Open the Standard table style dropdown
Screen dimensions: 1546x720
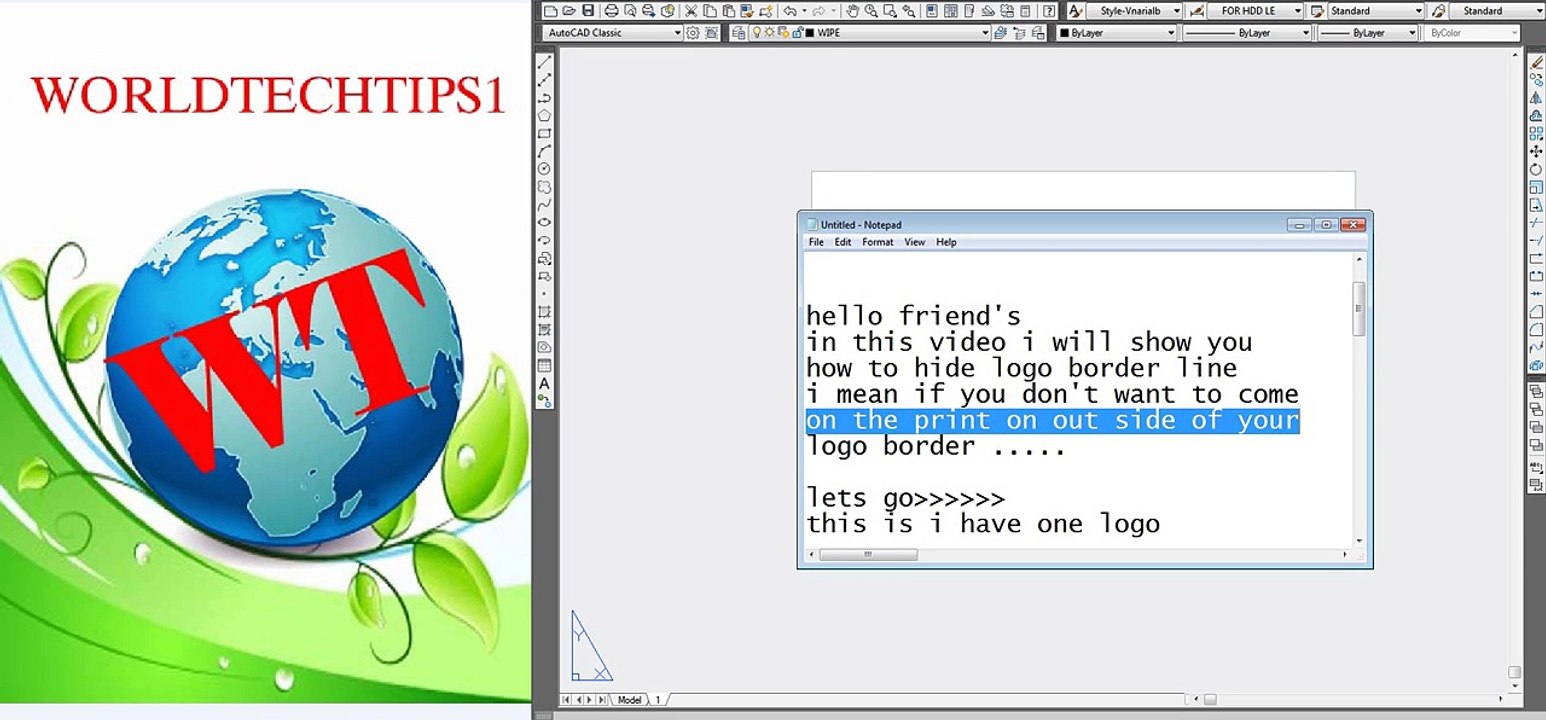click(1375, 11)
